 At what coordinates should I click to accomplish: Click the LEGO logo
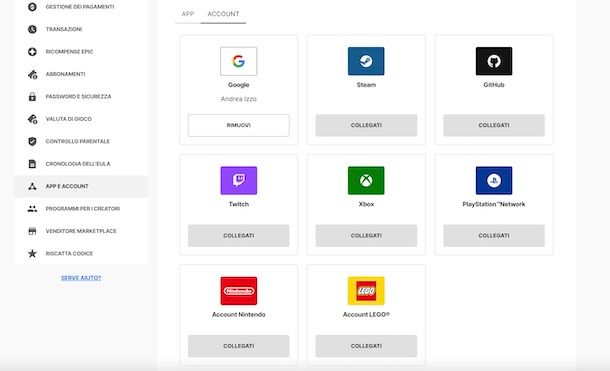click(366, 291)
